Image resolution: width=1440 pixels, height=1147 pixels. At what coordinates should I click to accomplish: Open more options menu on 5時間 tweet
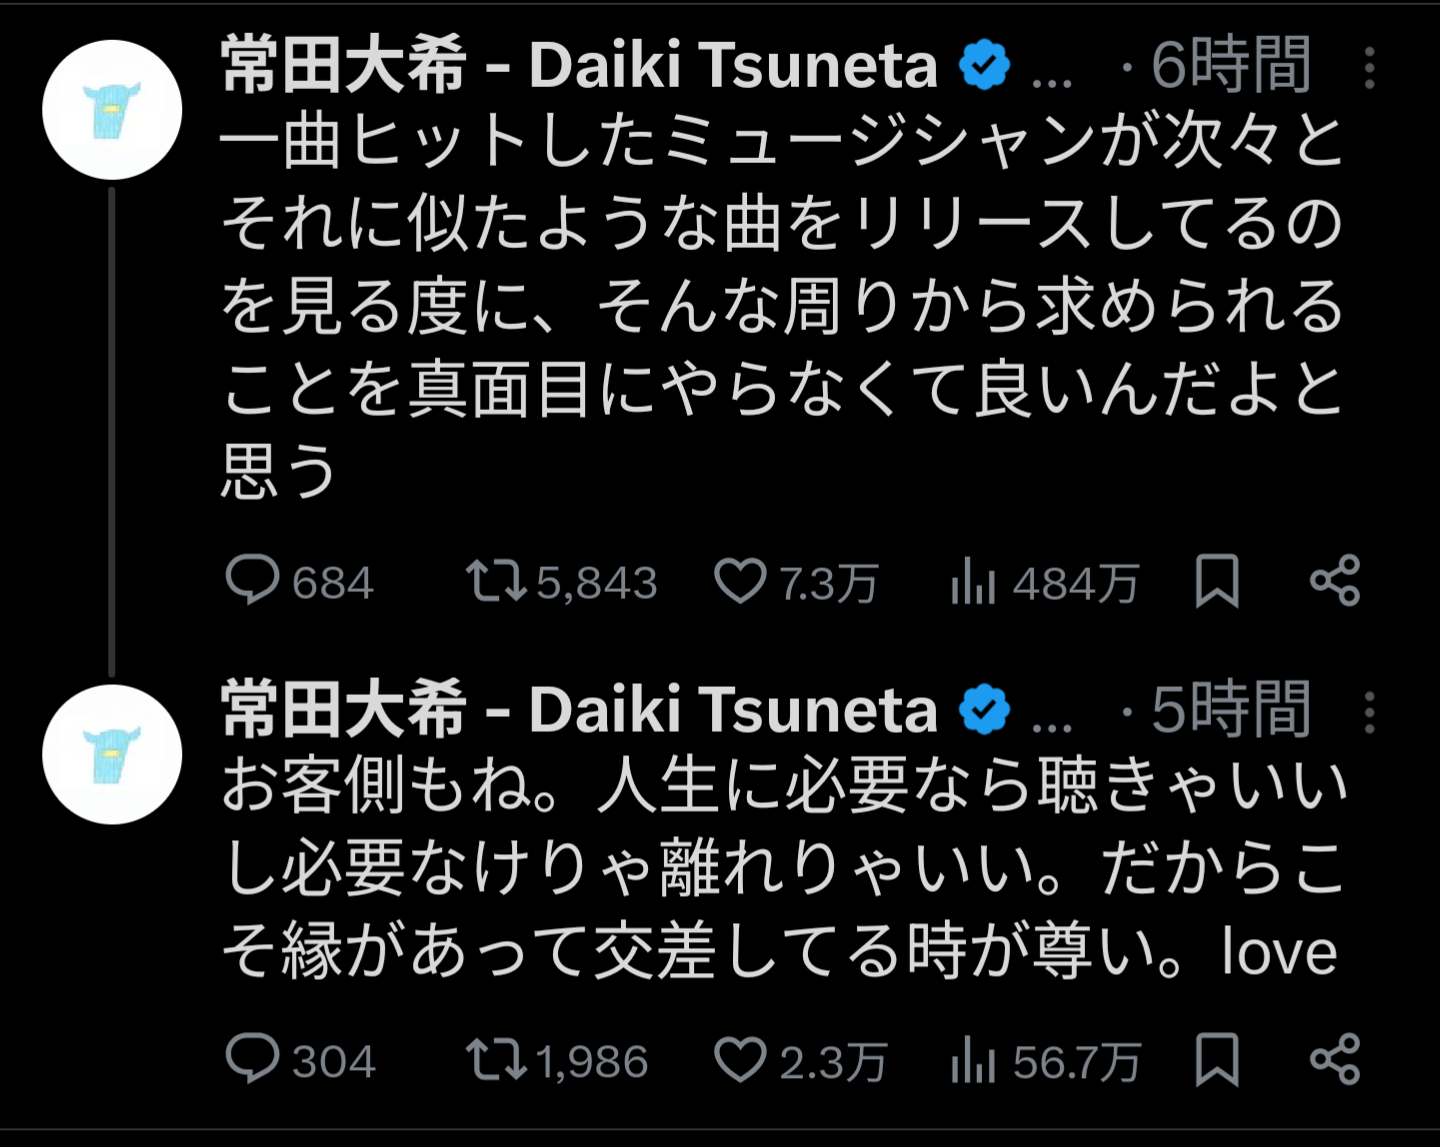[1369, 713]
